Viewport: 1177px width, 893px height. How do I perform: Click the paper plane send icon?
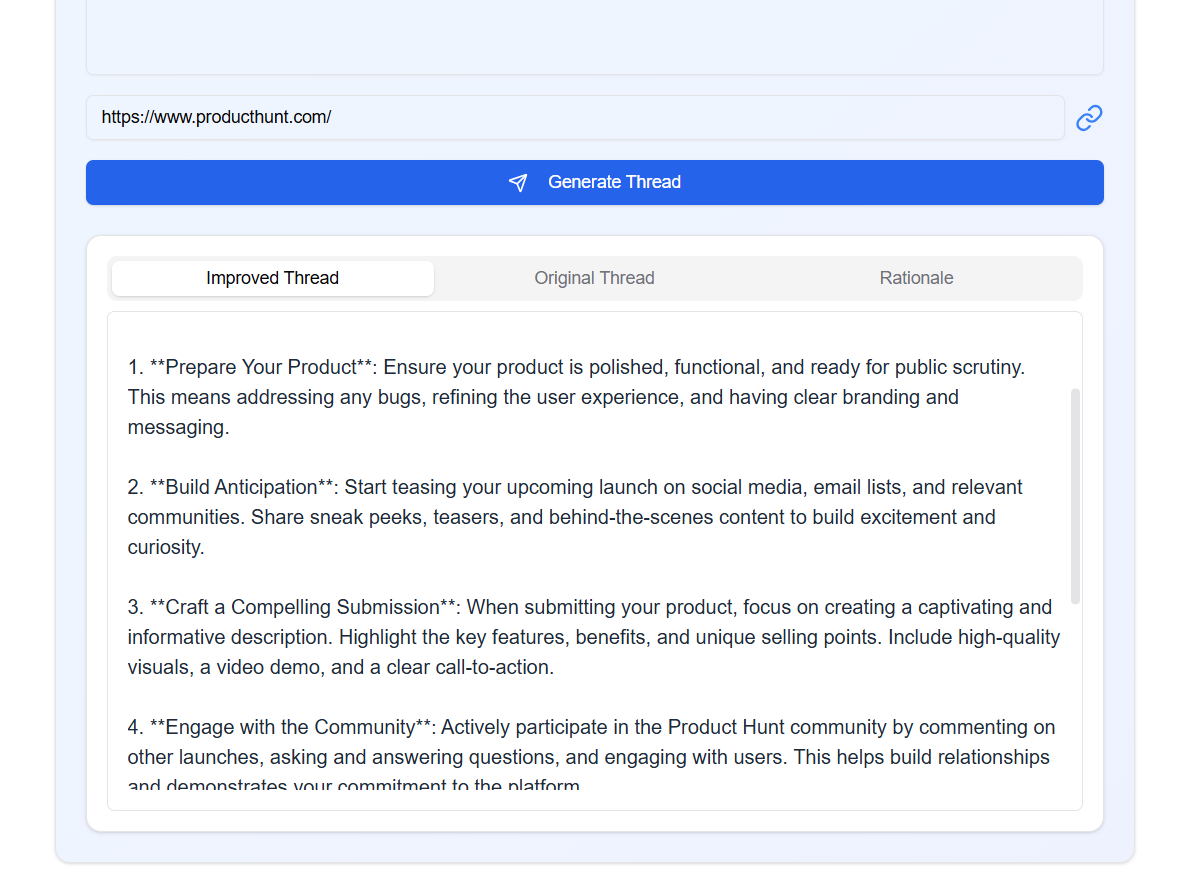coord(518,182)
